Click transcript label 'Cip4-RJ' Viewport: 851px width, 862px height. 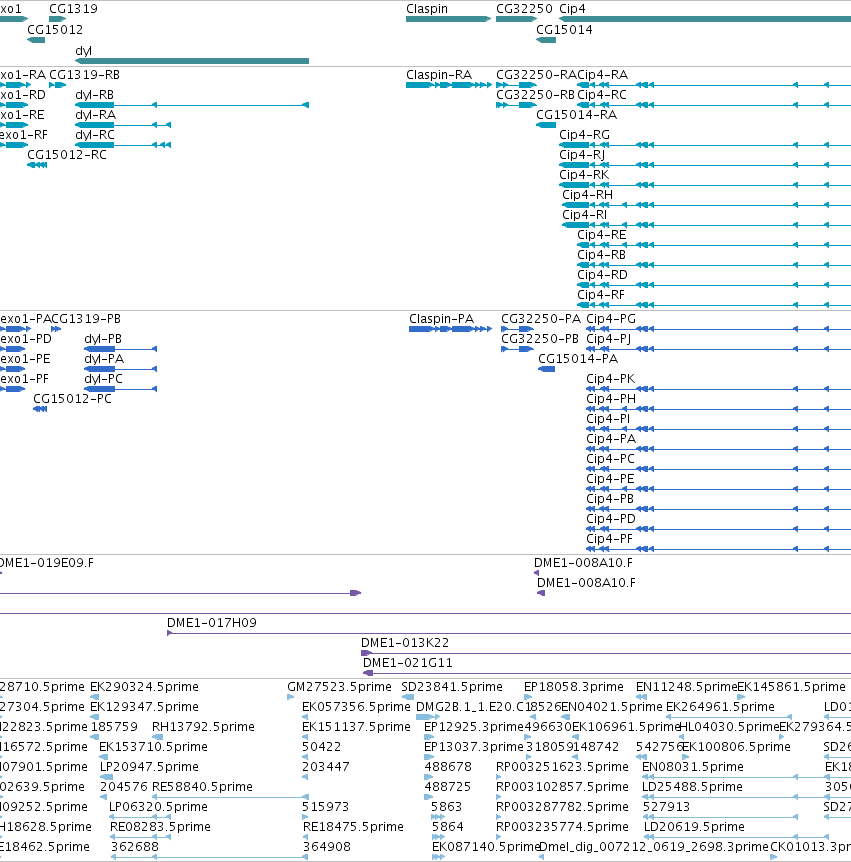pos(582,155)
